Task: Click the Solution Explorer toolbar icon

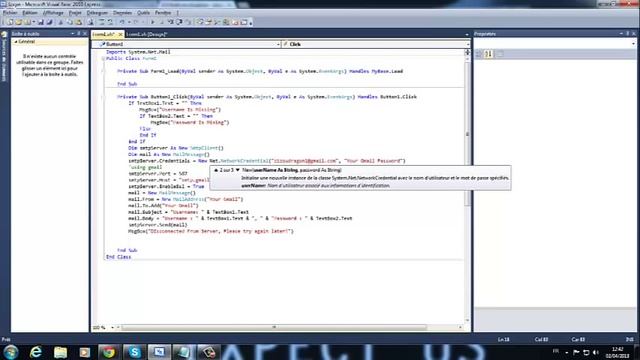Action: tap(199, 22)
